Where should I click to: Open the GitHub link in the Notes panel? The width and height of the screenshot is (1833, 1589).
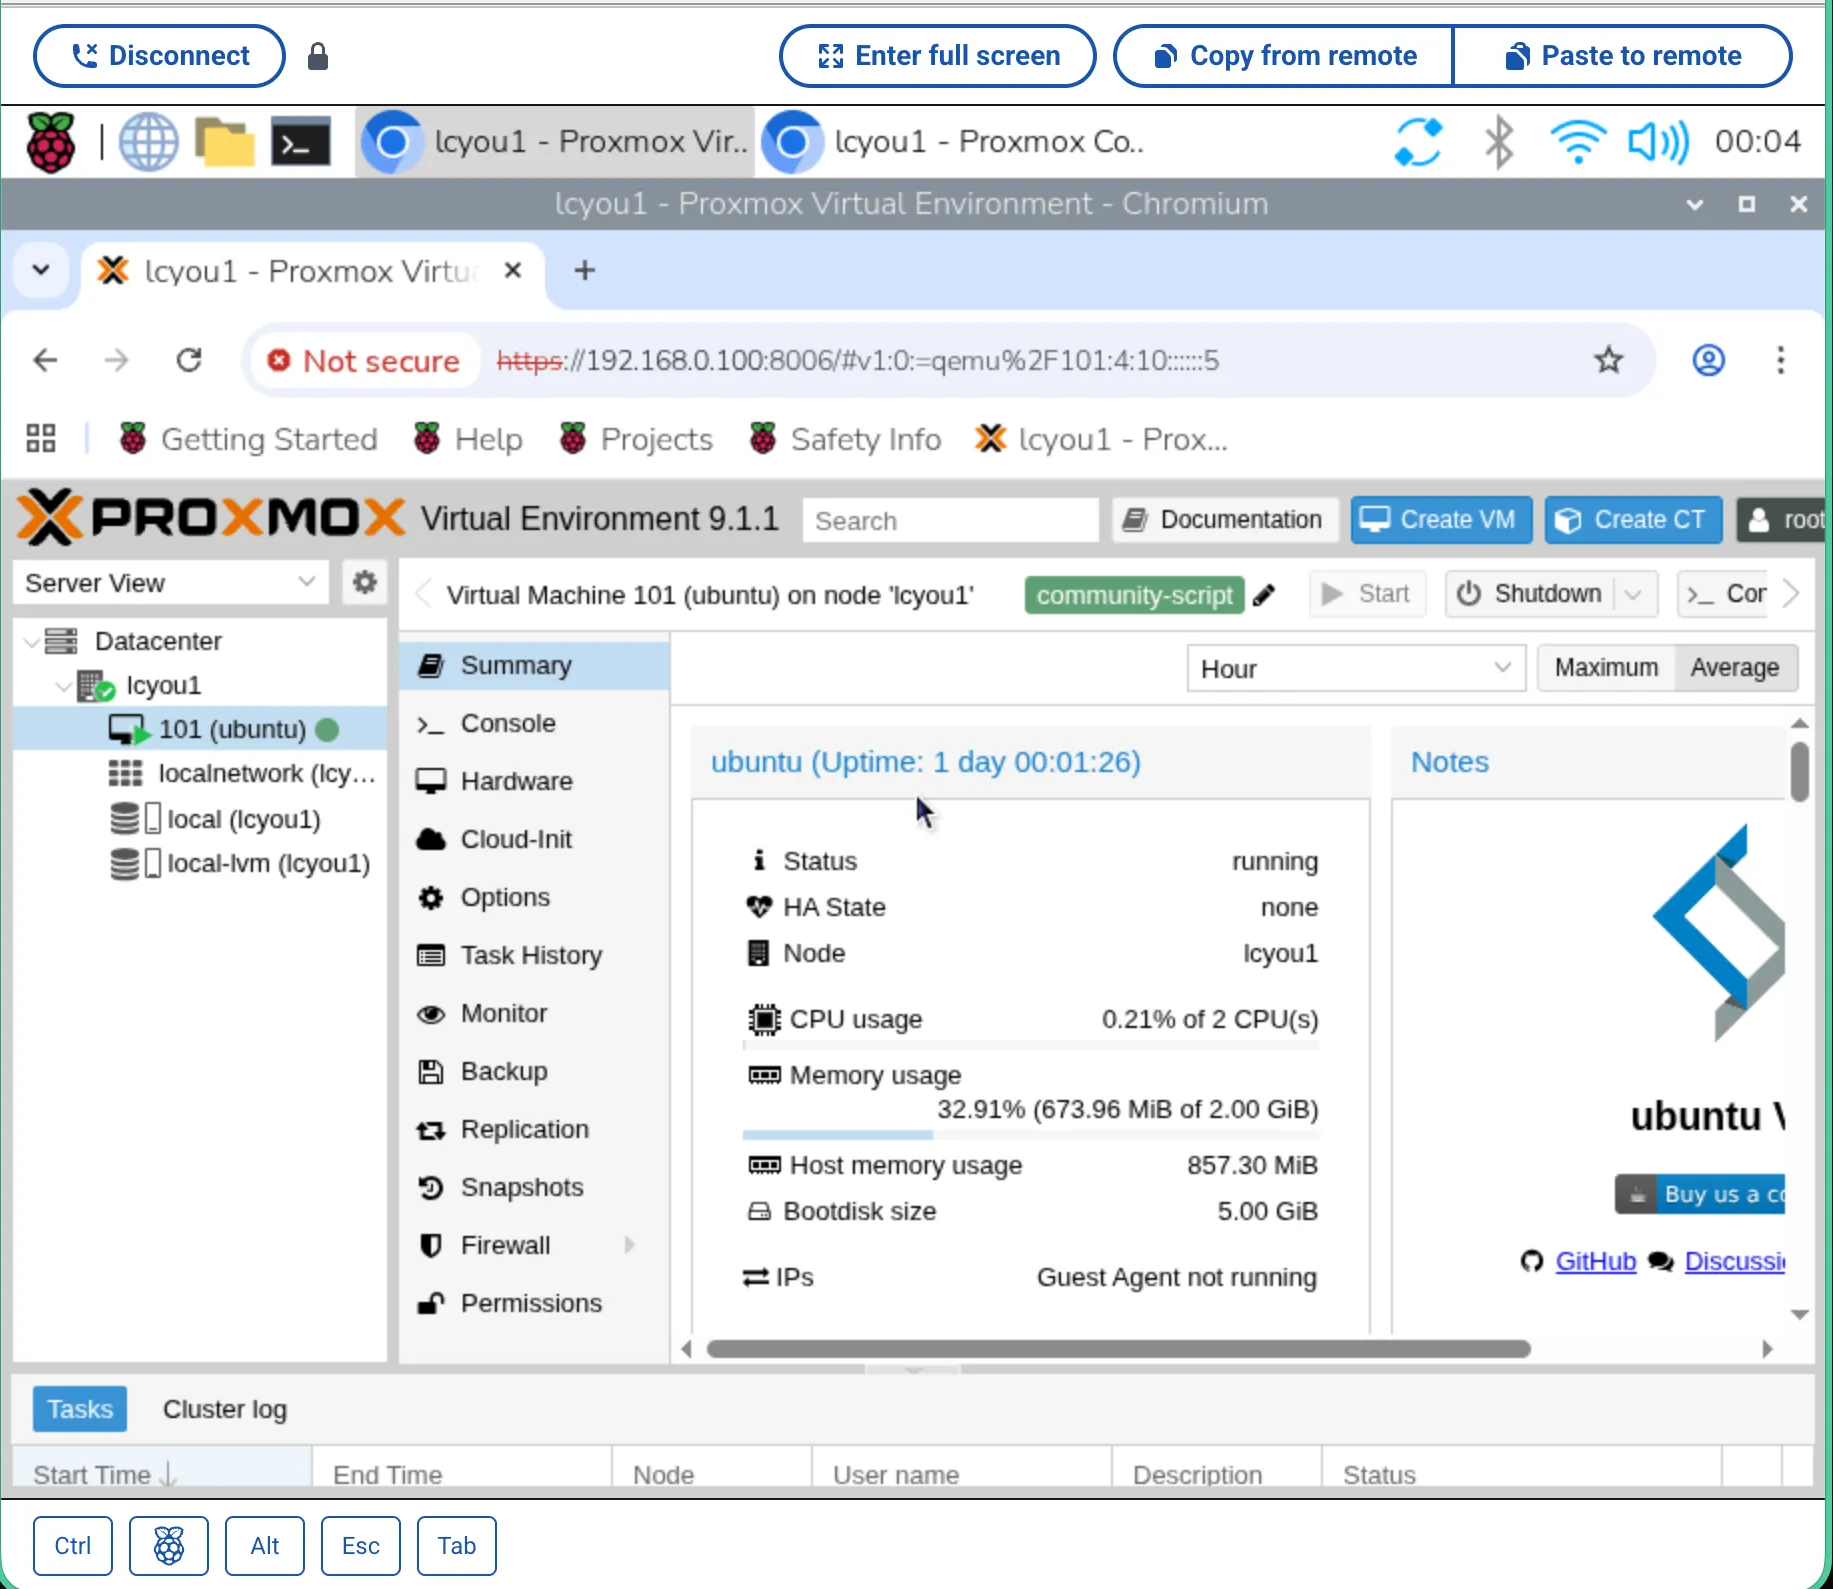point(1594,1261)
